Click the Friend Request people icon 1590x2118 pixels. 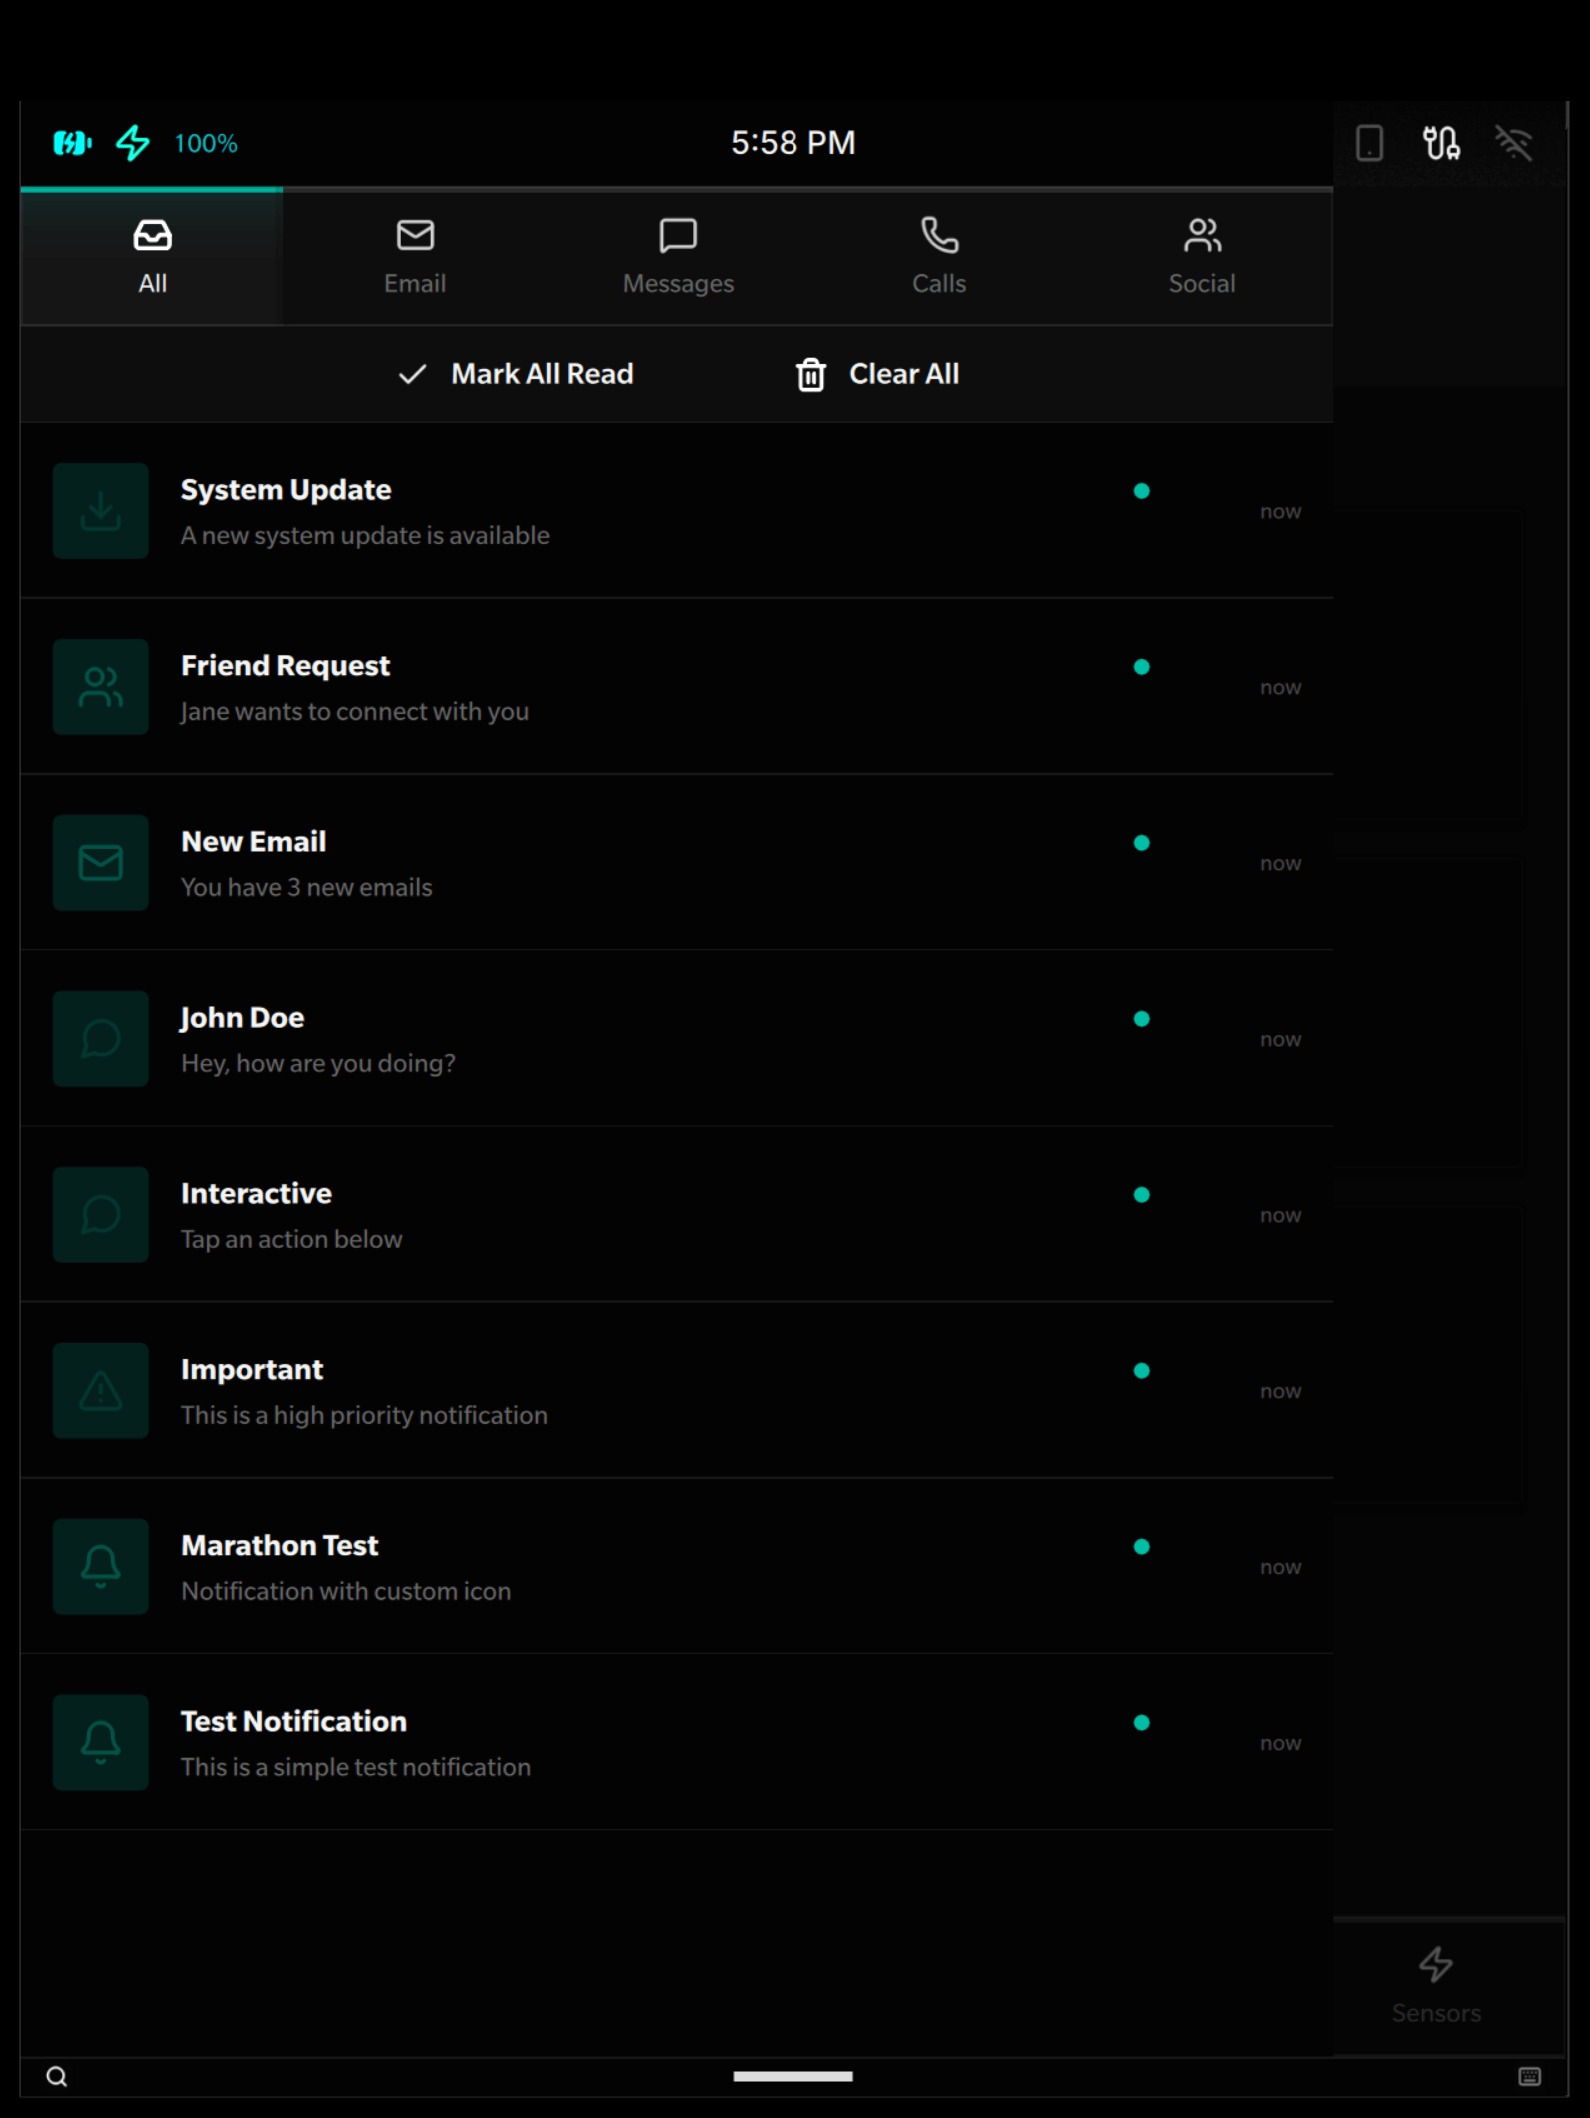[100, 687]
